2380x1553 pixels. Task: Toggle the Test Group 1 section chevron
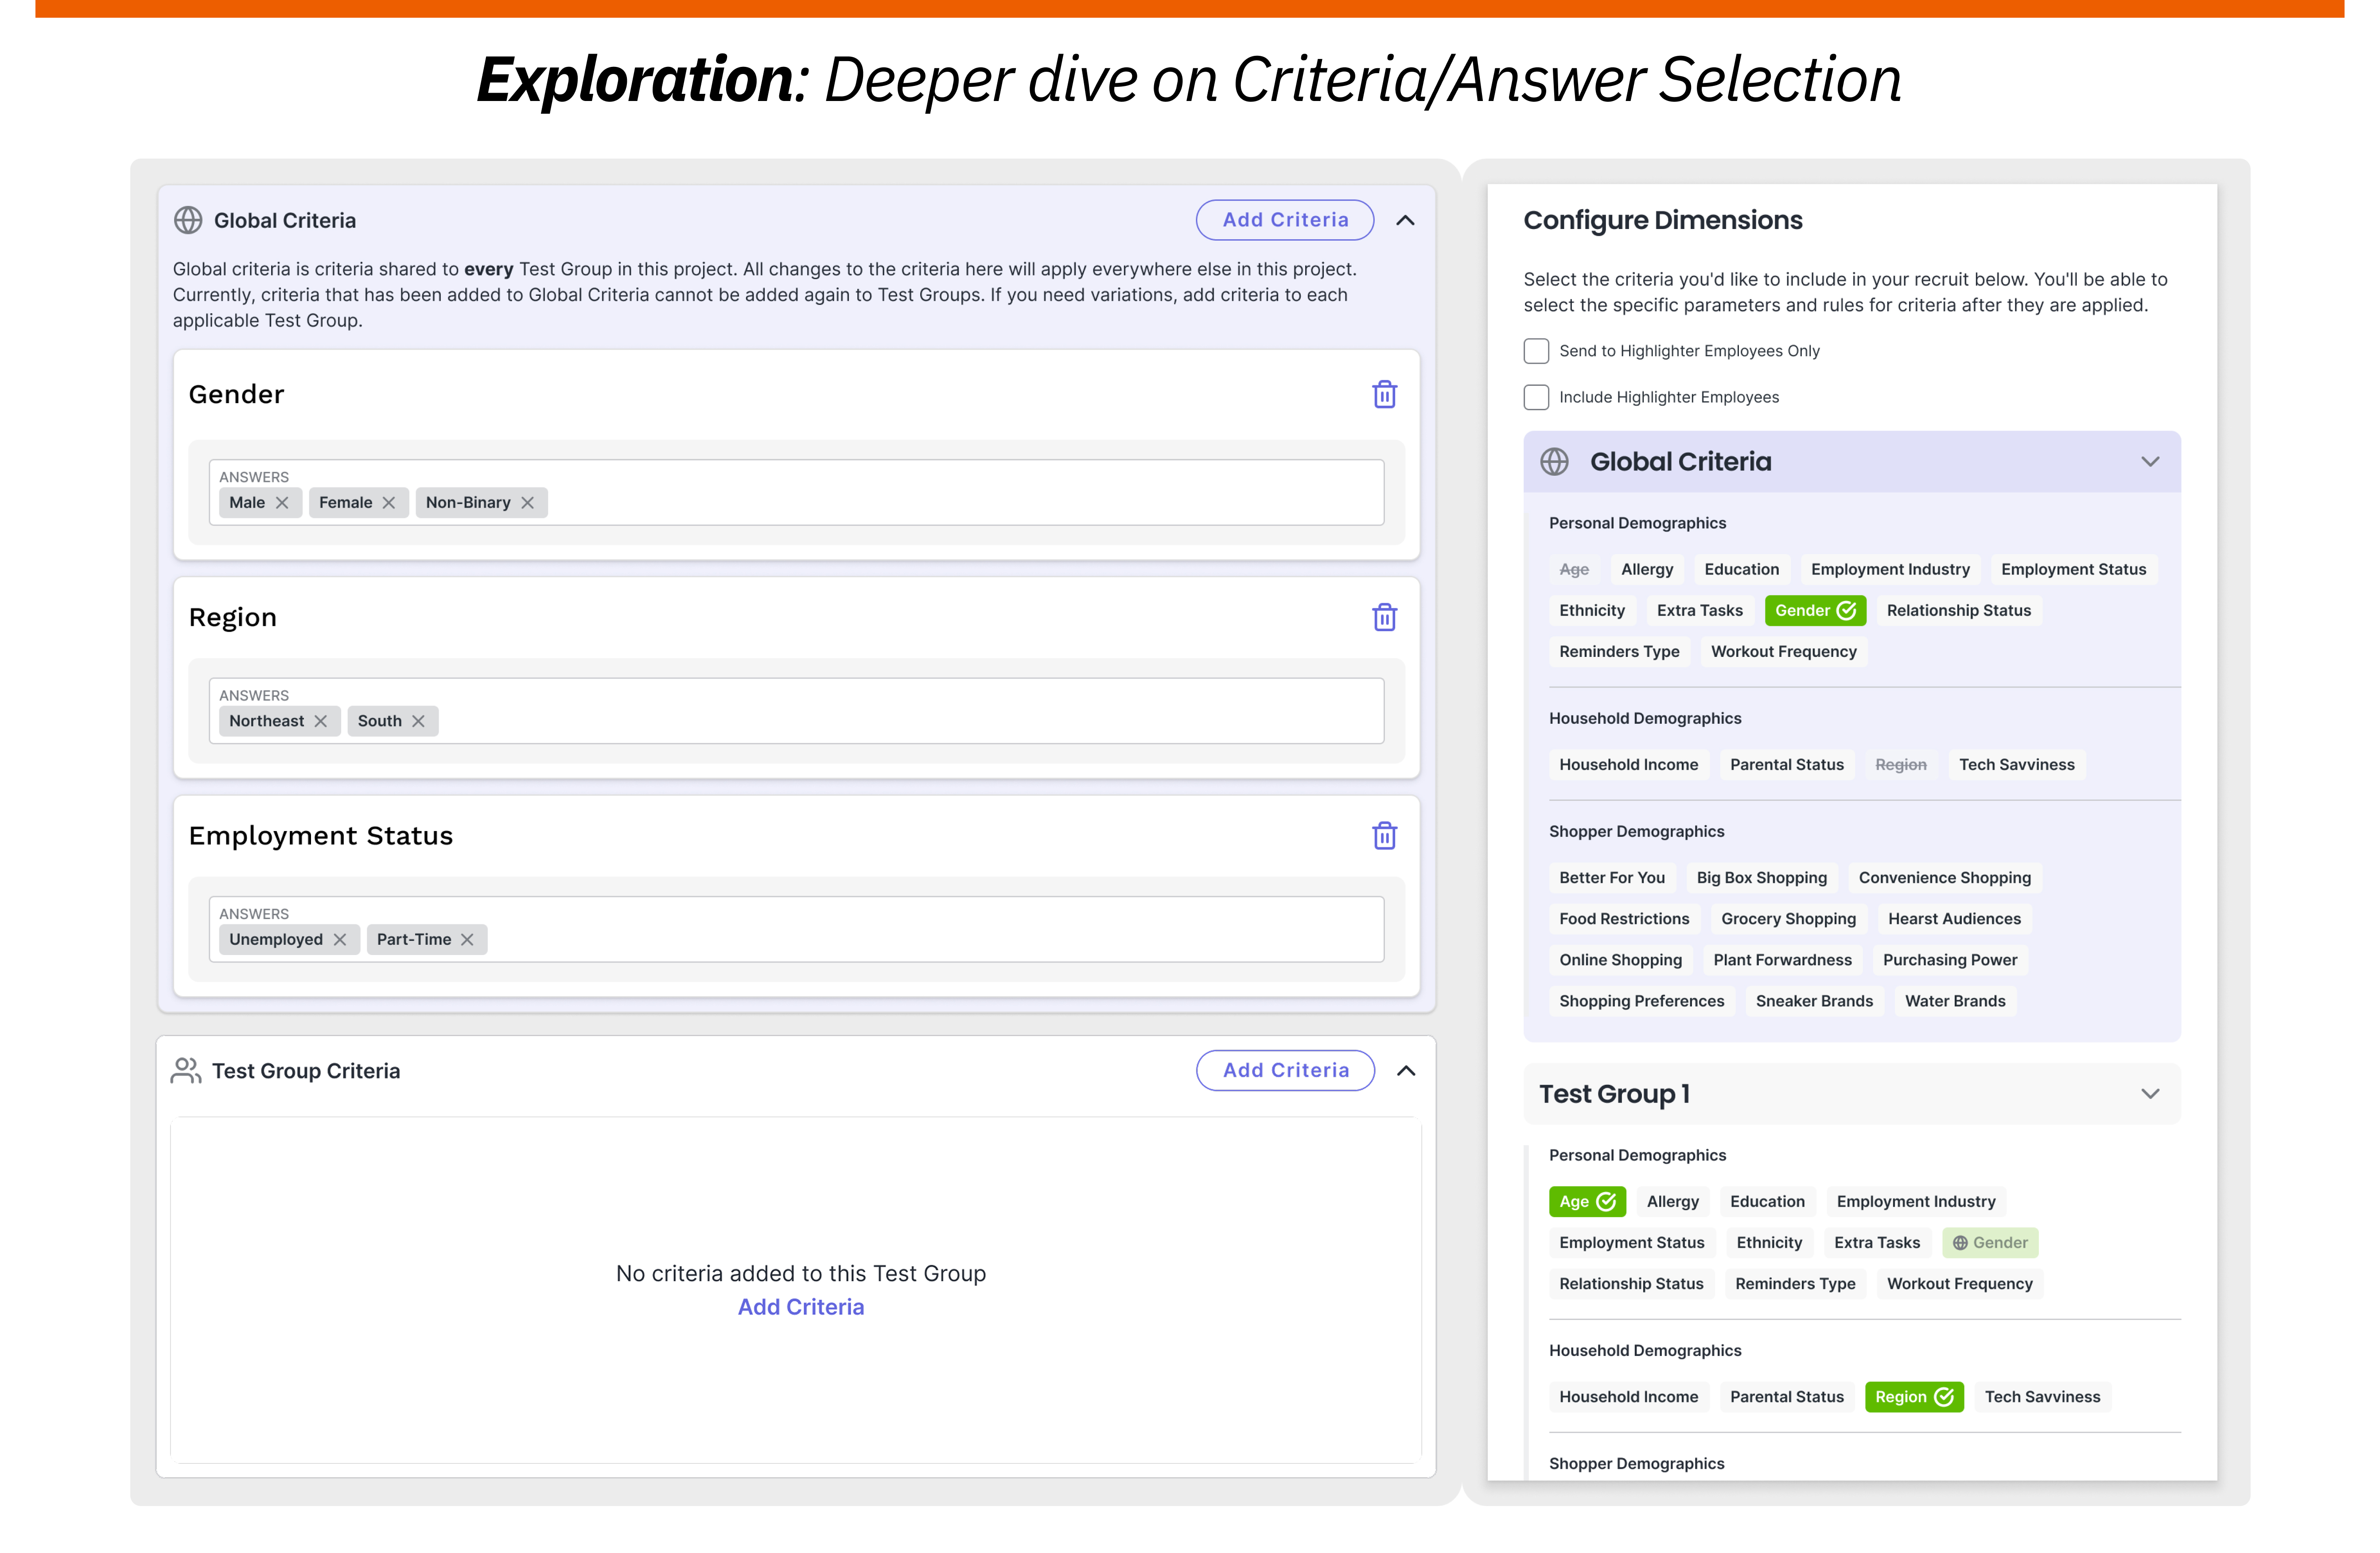2150,1094
